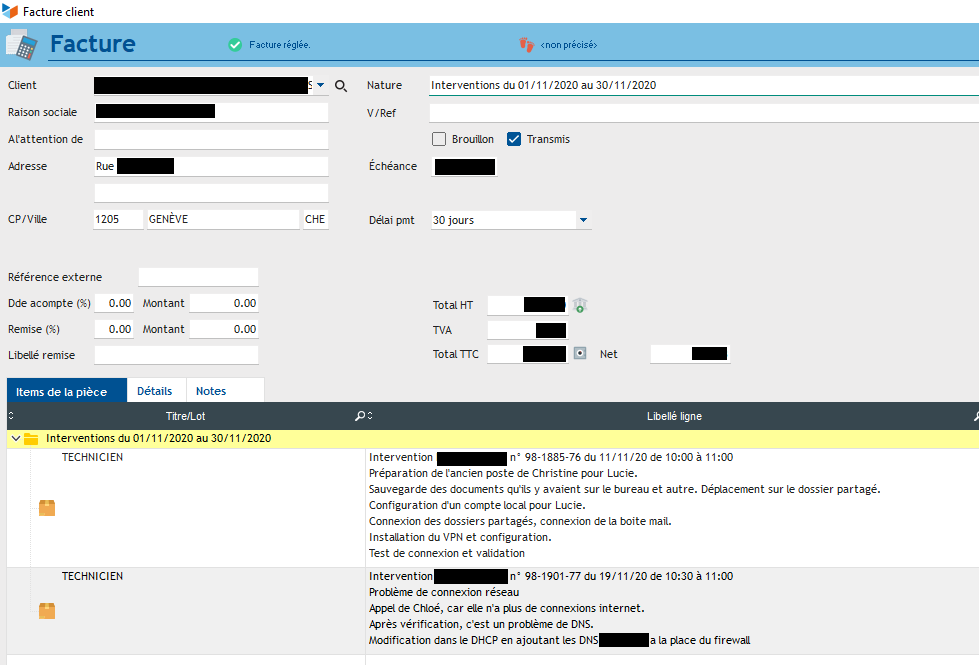Click the package icon of the first TECHNICIEN row

coord(47,508)
